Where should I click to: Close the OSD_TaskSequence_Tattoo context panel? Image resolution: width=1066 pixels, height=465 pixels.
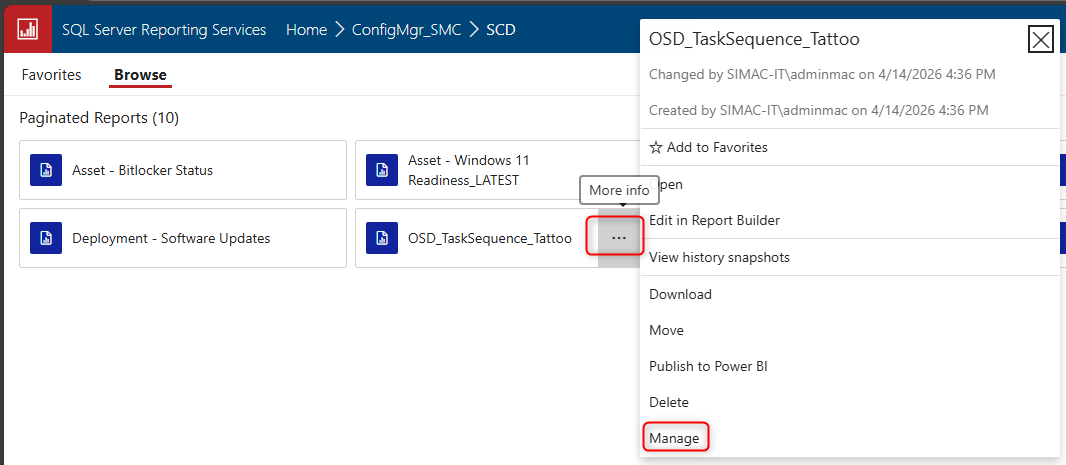(x=1041, y=41)
